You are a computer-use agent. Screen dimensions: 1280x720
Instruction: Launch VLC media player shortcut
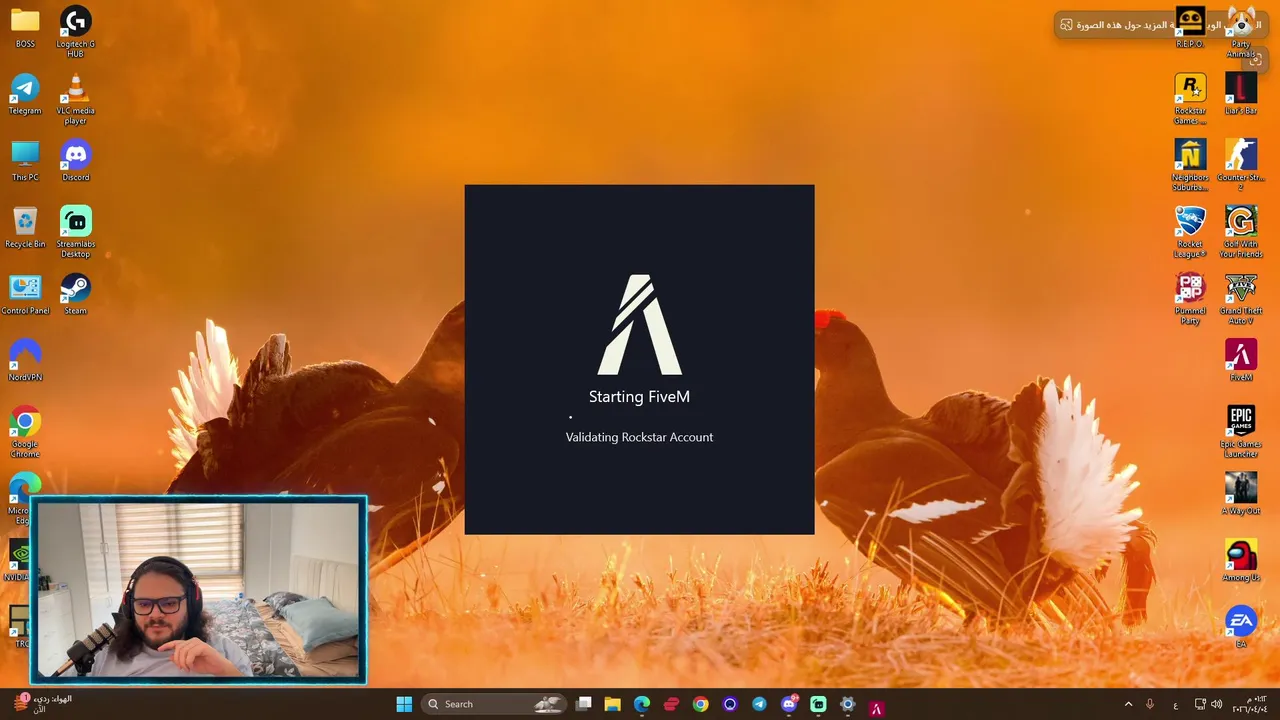pyautogui.click(x=76, y=99)
